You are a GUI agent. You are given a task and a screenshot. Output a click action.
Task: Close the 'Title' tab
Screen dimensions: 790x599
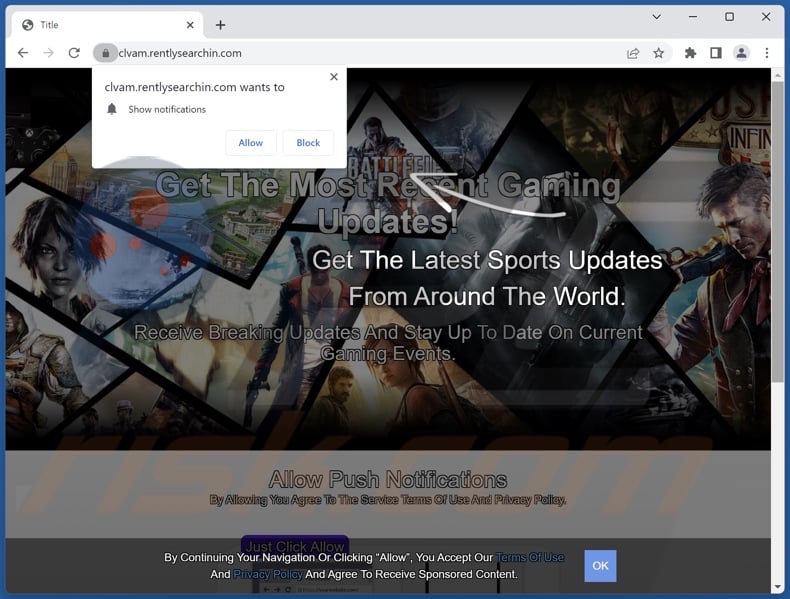pyautogui.click(x=190, y=25)
